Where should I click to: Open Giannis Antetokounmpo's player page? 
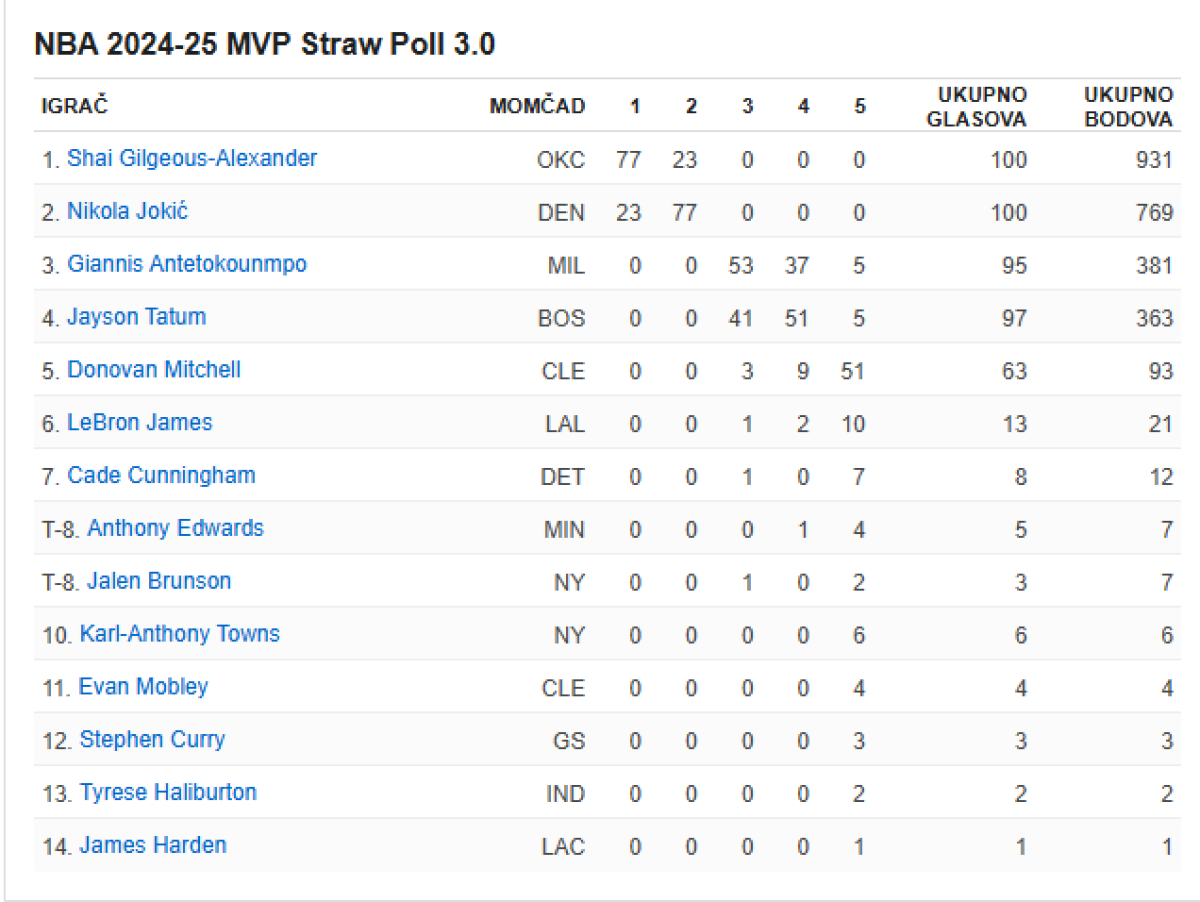pyautogui.click(x=187, y=264)
